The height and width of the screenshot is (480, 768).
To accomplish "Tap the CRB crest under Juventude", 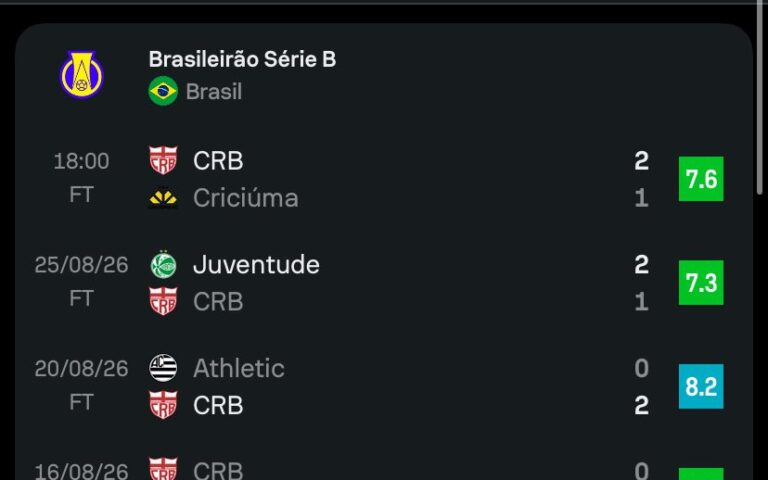I will pyautogui.click(x=163, y=301).
